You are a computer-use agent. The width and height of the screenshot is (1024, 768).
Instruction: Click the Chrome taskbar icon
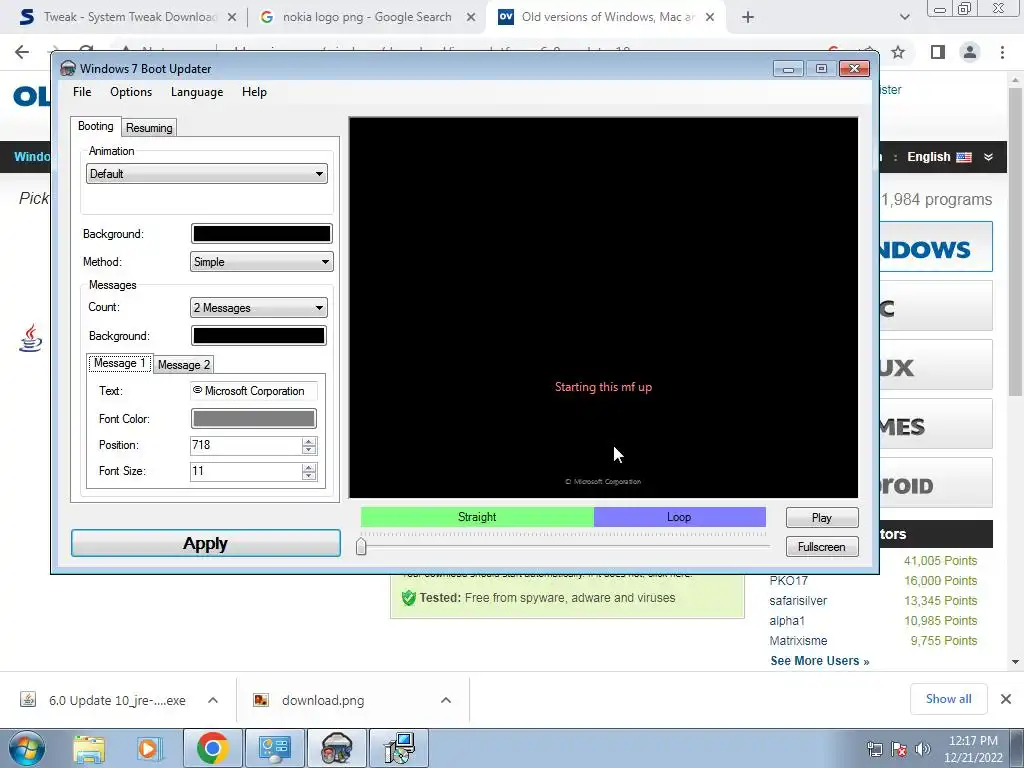click(212, 748)
